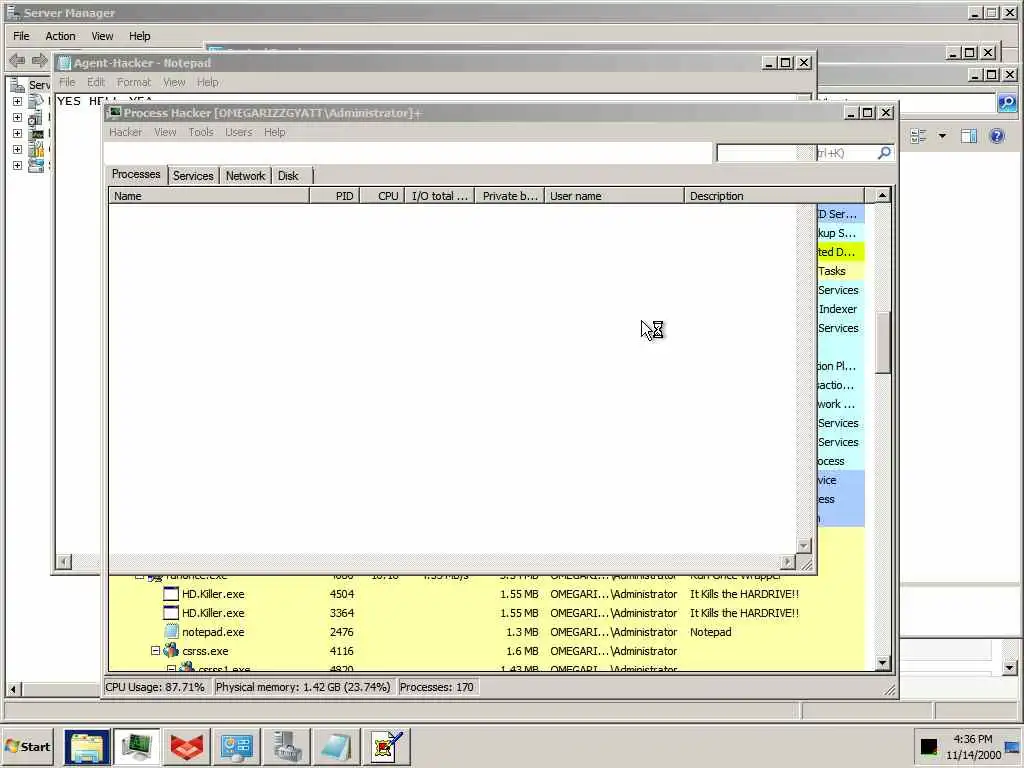Click Notepad horizontal scroll left arrow
The width and height of the screenshot is (1024, 768).
63,562
